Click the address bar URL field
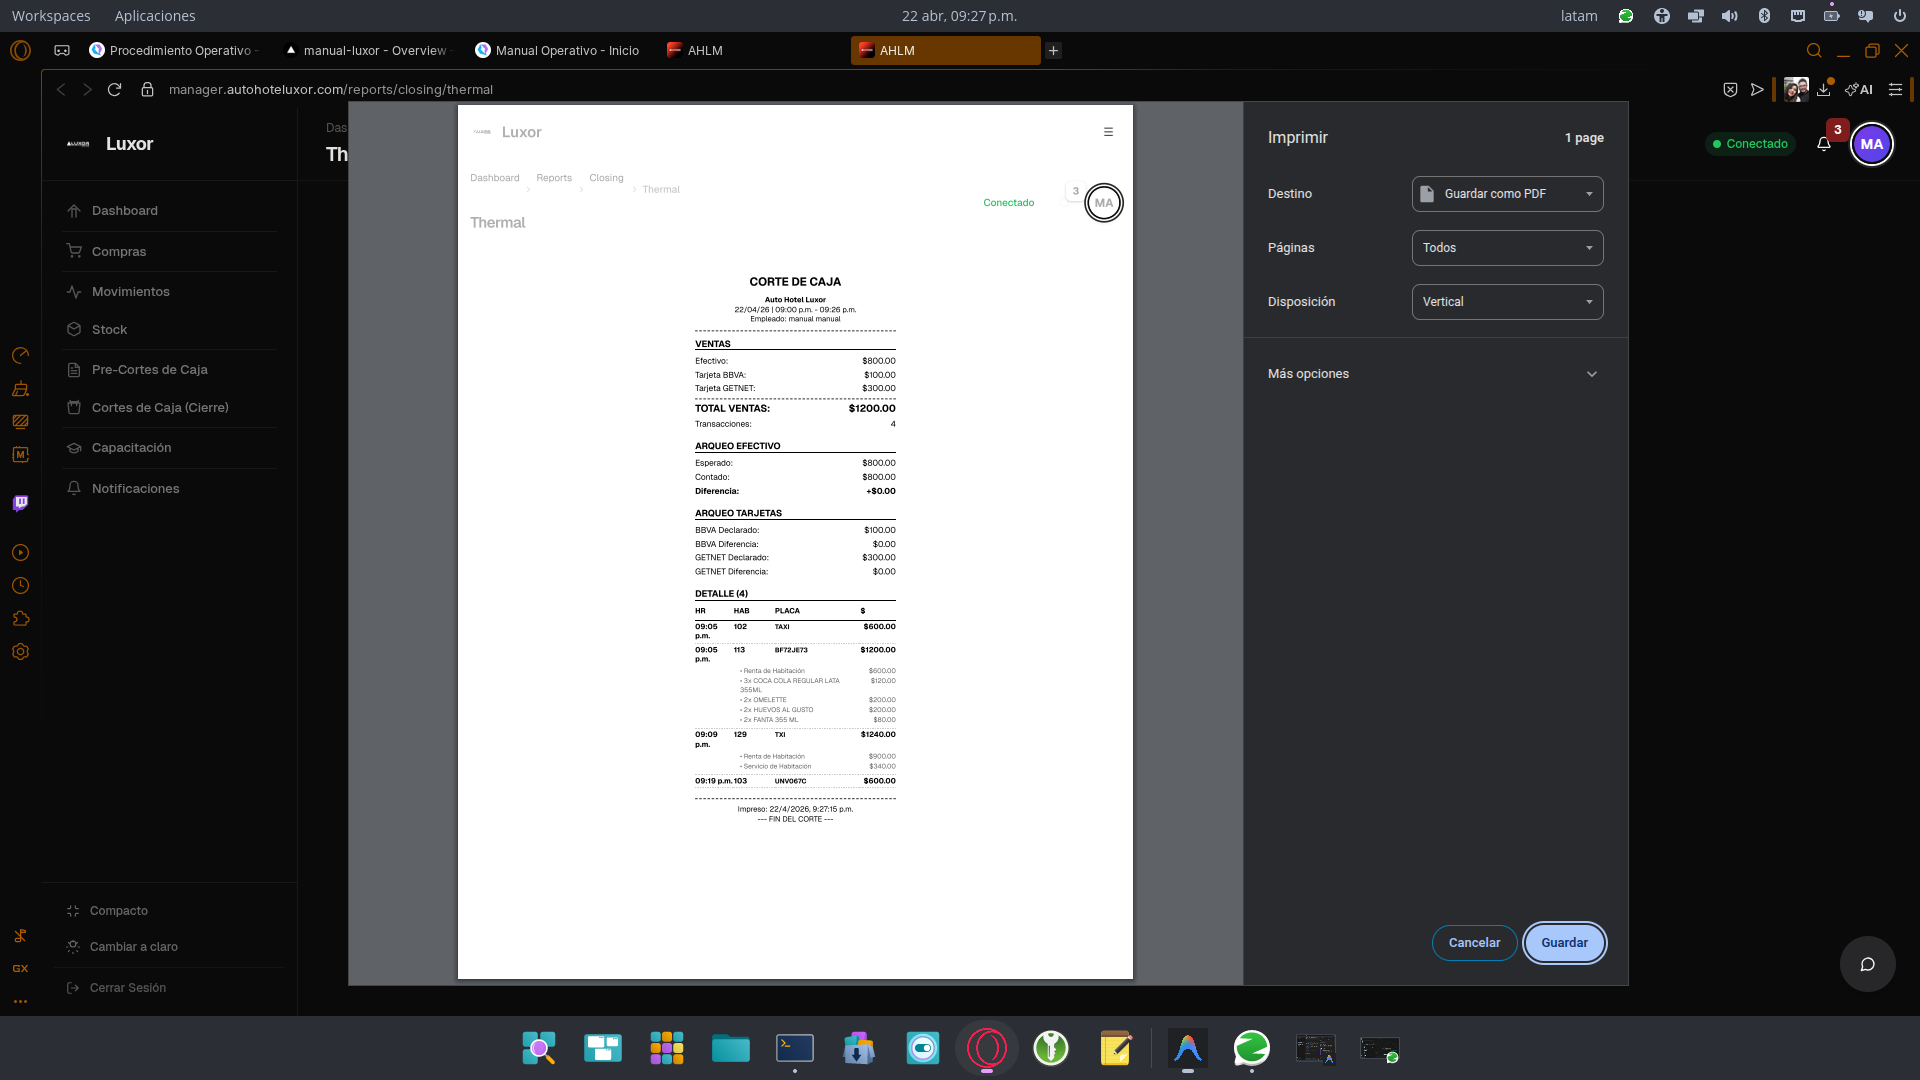The image size is (1920, 1080). 330,89
